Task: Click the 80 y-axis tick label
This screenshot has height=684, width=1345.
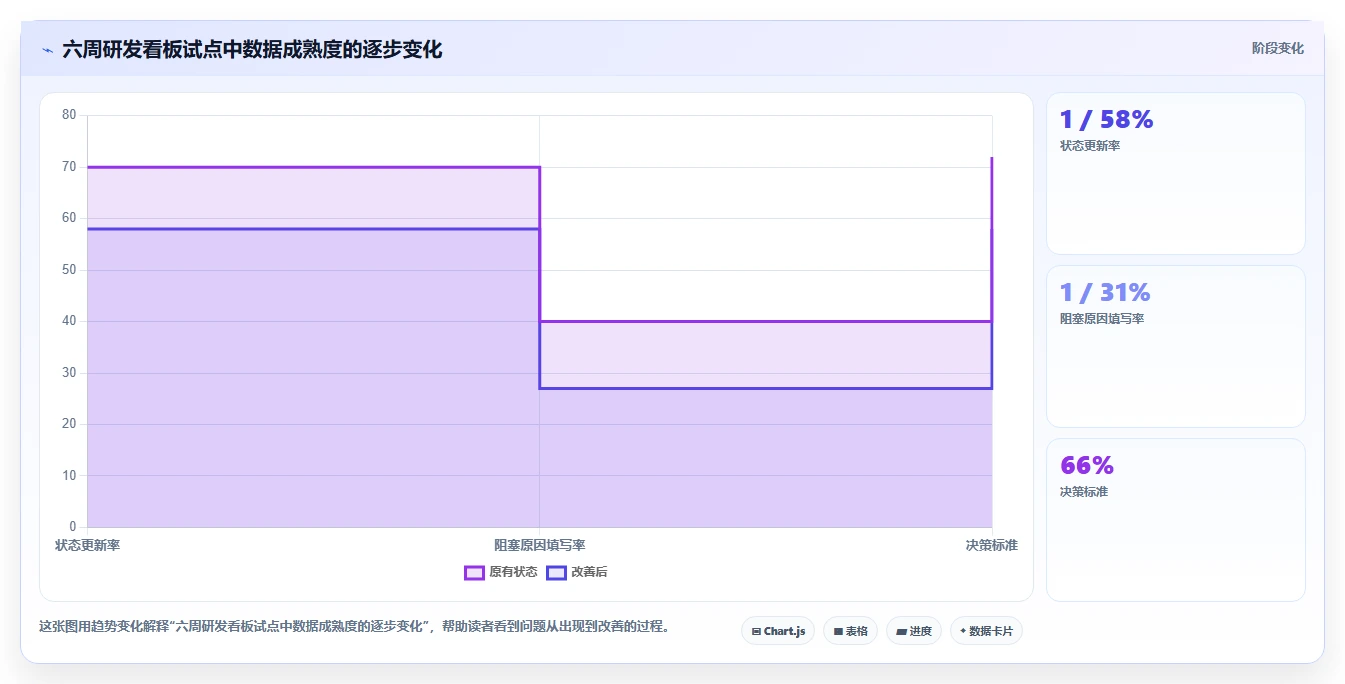Action: click(x=69, y=115)
